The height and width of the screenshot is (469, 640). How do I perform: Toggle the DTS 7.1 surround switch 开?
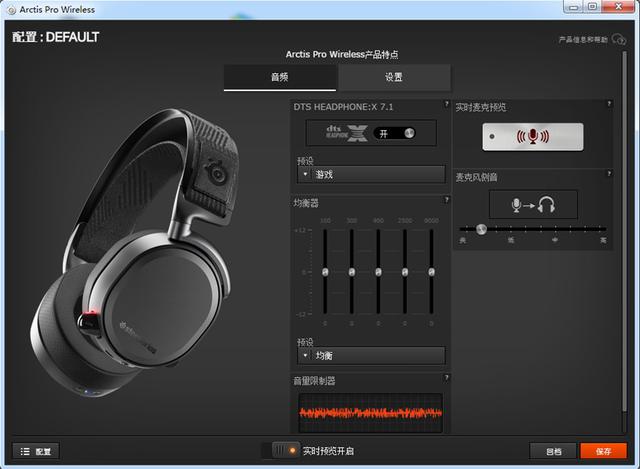coord(394,132)
